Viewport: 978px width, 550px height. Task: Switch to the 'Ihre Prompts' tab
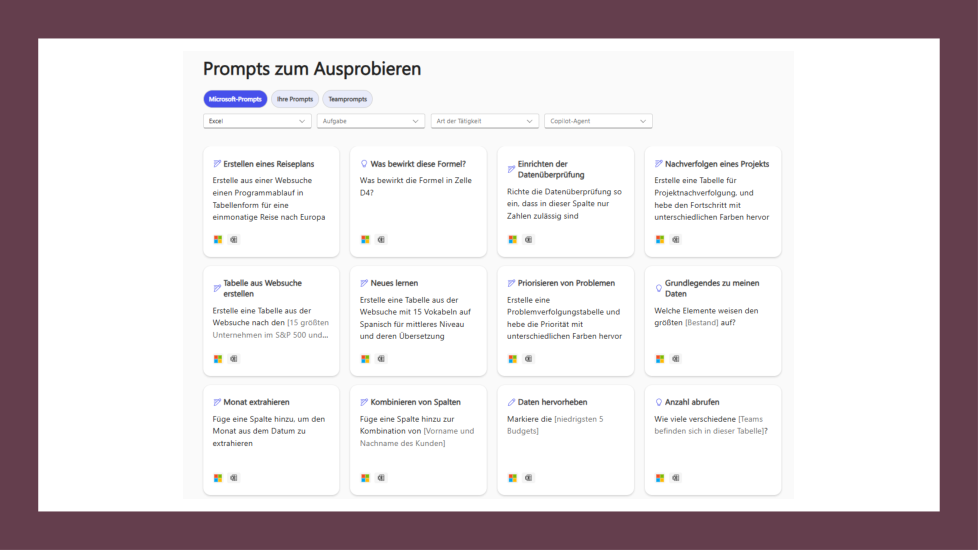click(295, 99)
